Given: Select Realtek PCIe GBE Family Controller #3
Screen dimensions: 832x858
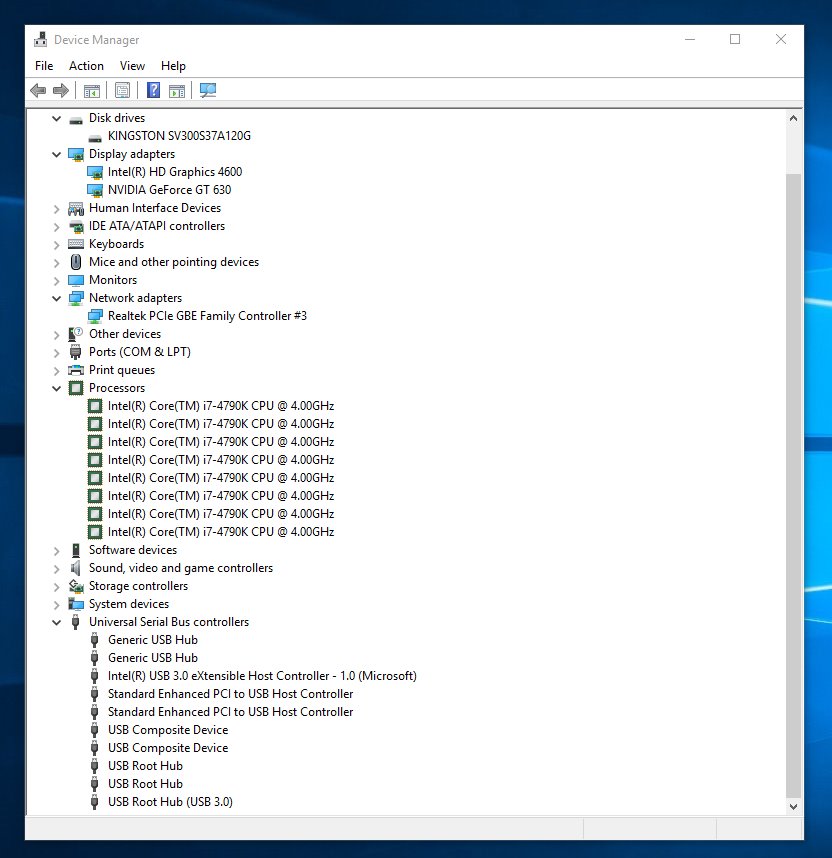Looking at the screenshot, I should coord(207,316).
